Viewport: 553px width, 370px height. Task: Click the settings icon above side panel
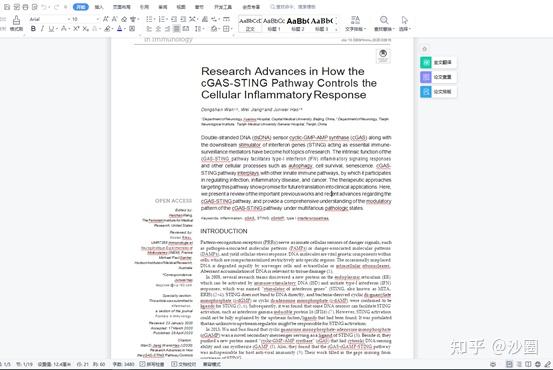425,48
